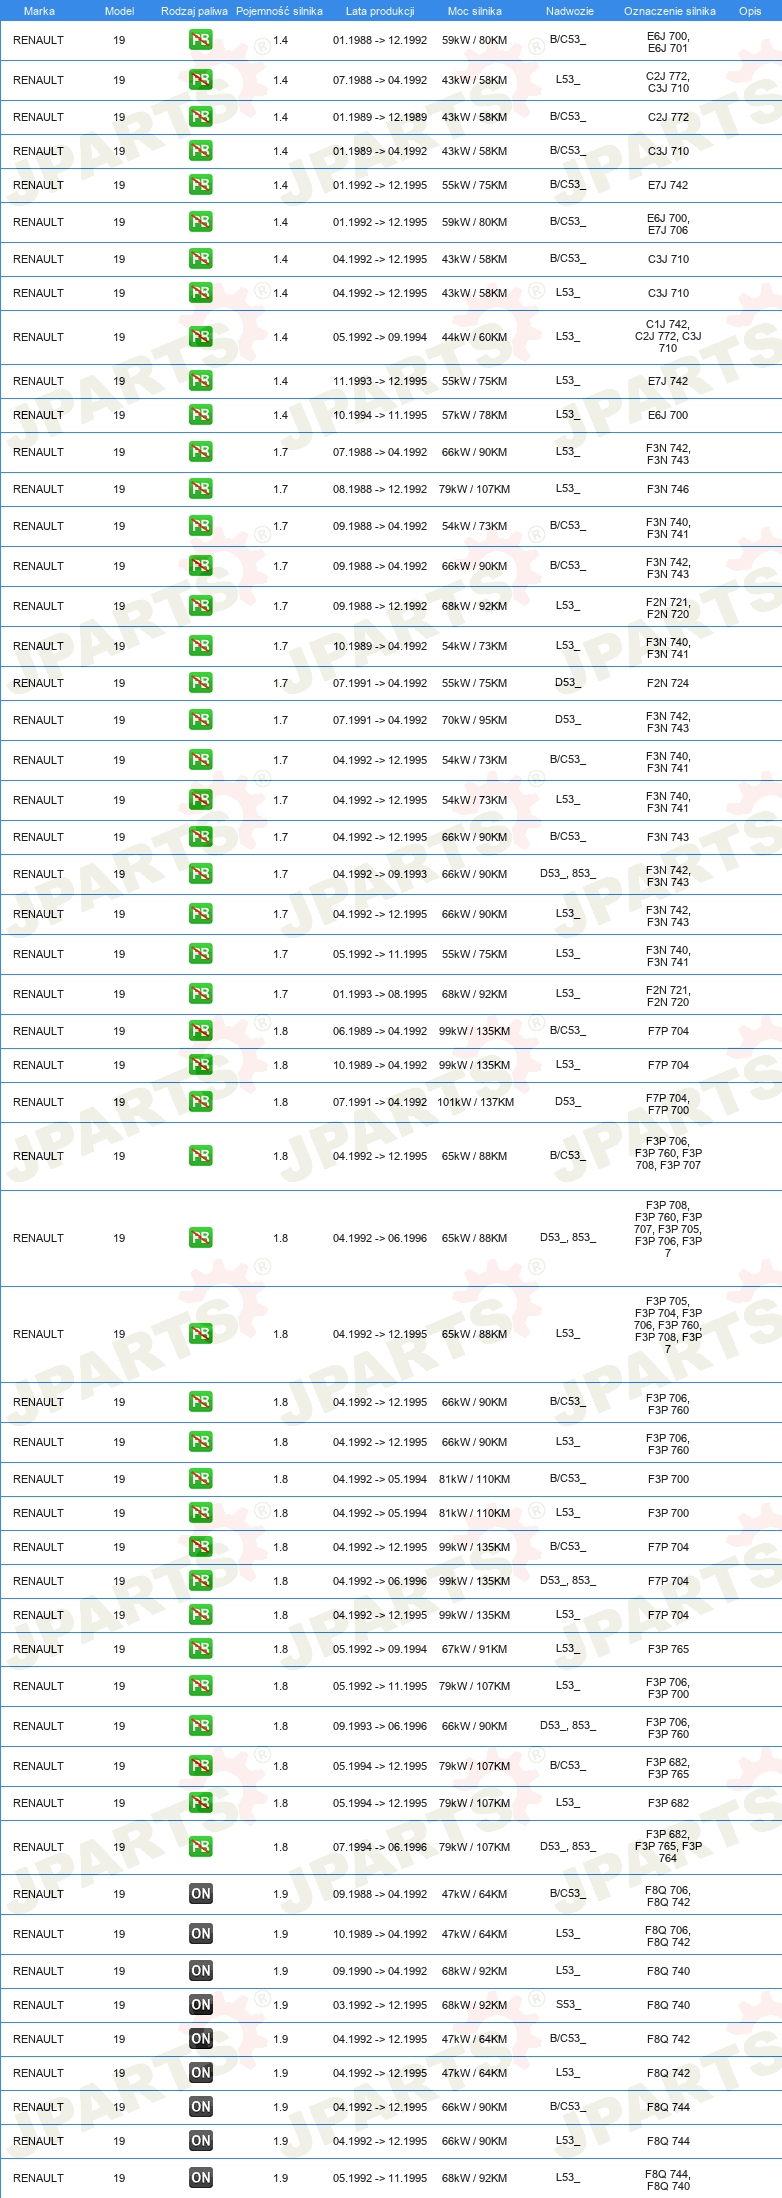Select the engine code cell F7P 704, F7P 700
This screenshot has height=2198, width=782.
(668, 1104)
